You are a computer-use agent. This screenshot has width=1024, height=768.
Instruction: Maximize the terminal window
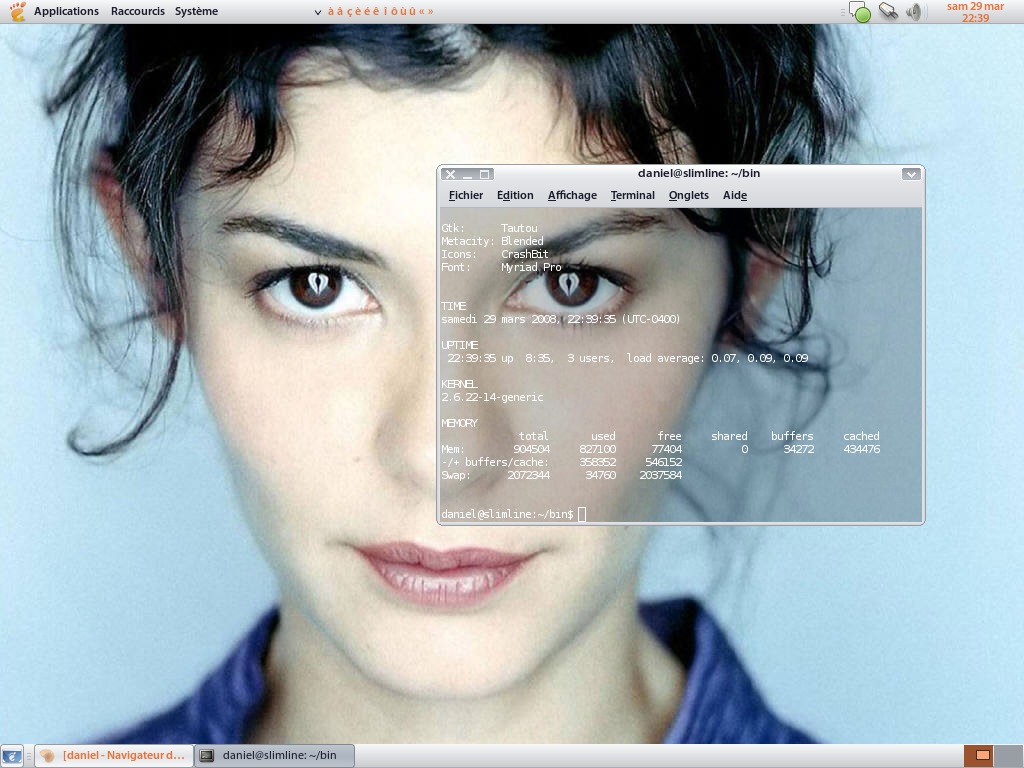pyautogui.click(x=485, y=174)
